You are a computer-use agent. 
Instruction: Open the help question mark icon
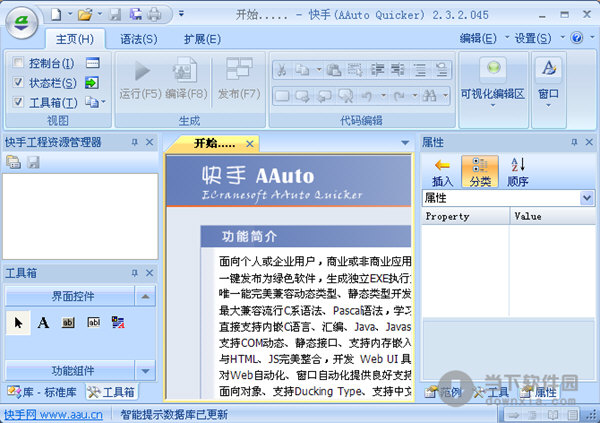[577, 38]
